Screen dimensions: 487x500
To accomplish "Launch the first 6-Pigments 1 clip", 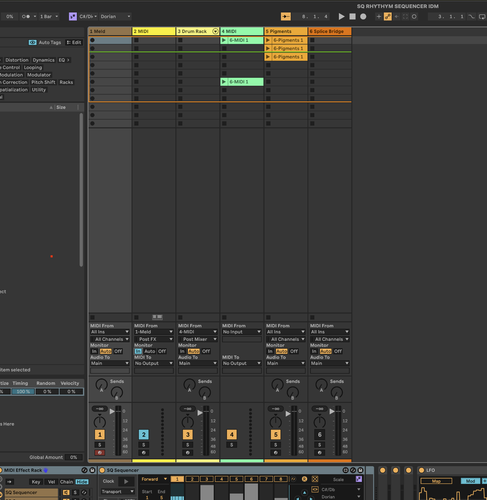I will 286,40.
